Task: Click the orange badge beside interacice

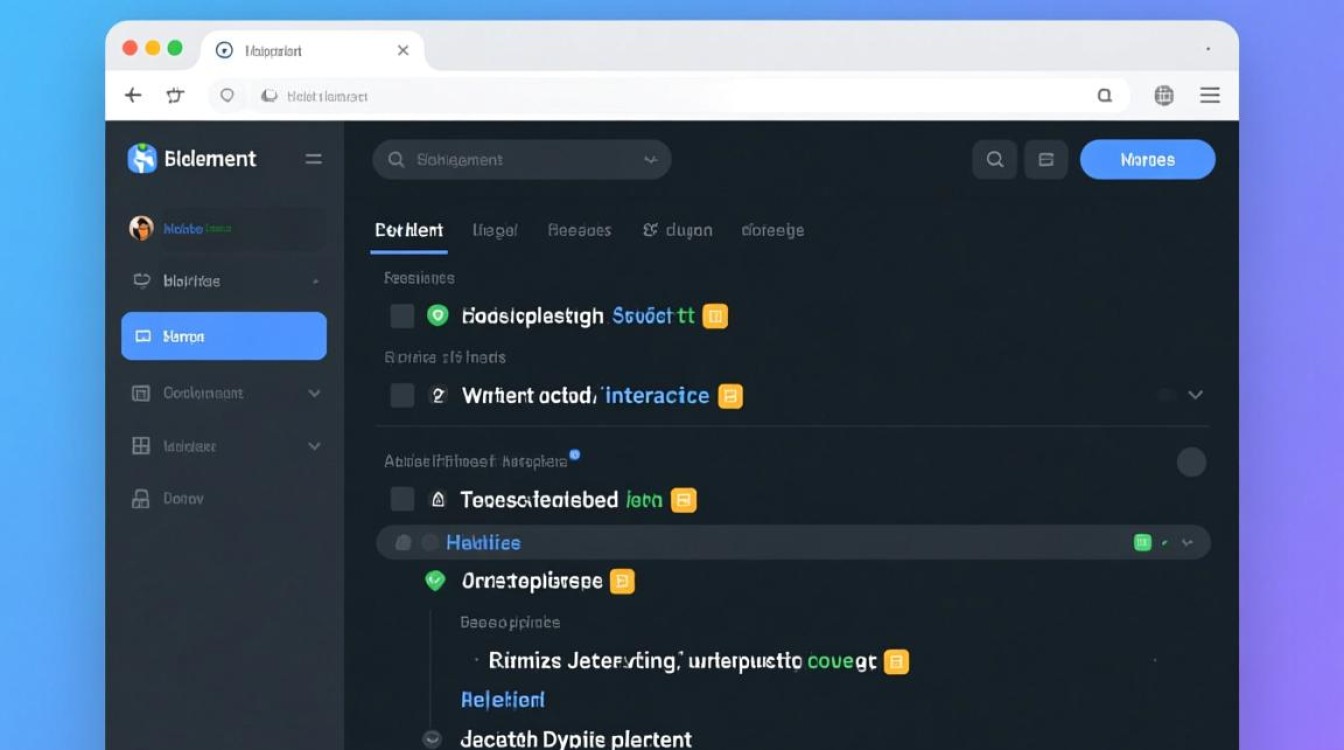Action: pyautogui.click(x=729, y=395)
